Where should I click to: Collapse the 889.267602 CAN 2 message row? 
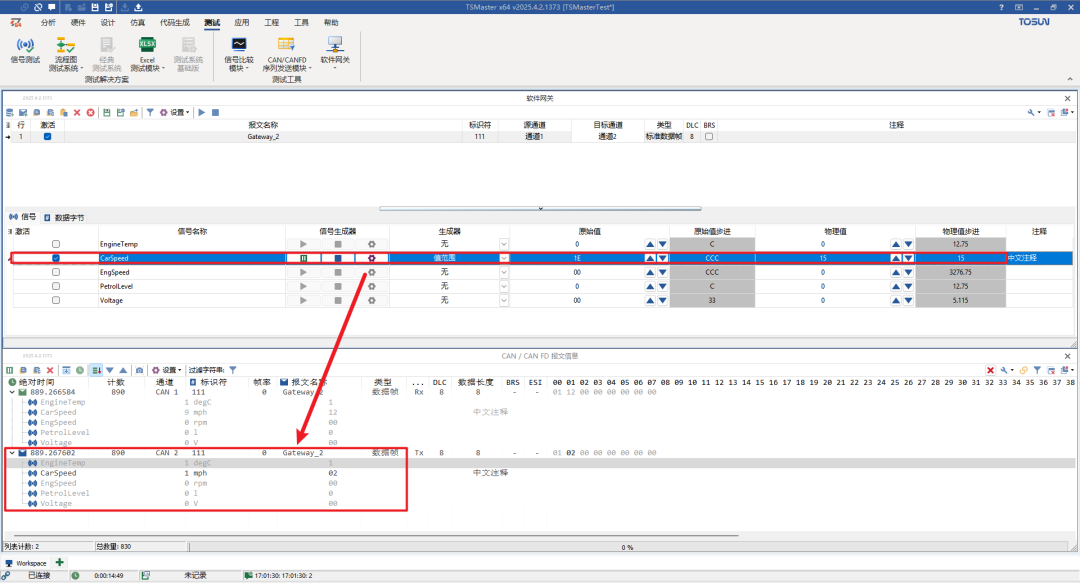pyautogui.click(x=12, y=453)
